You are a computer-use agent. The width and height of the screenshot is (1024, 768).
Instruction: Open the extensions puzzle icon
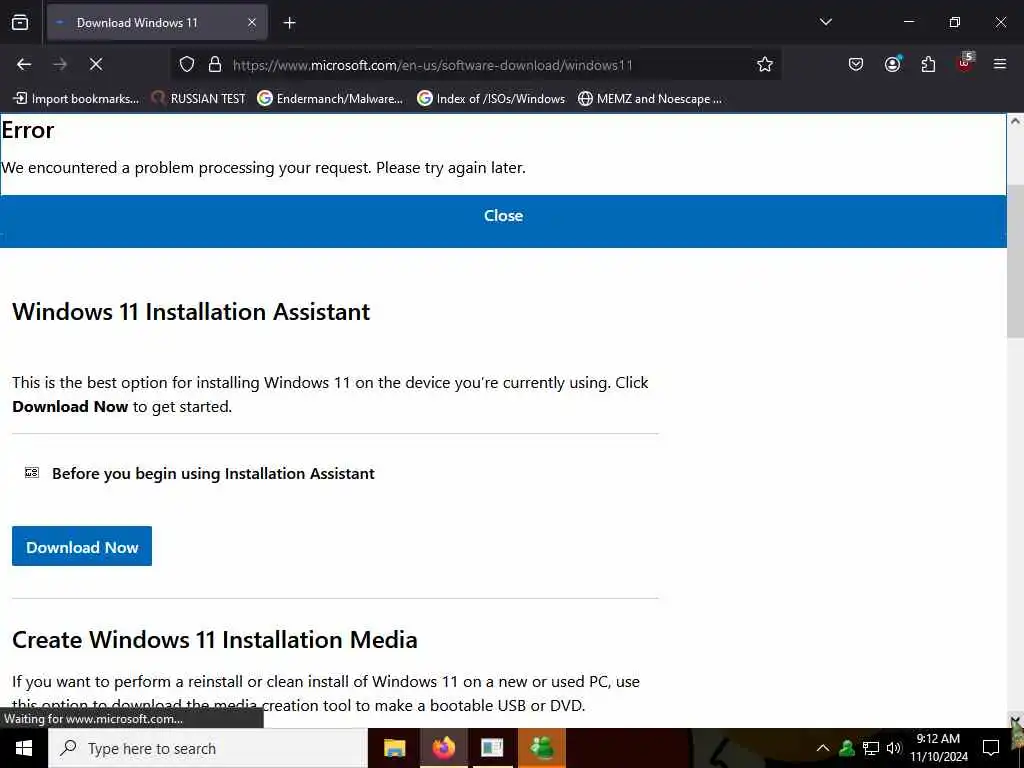pyautogui.click(x=928, y=64)
